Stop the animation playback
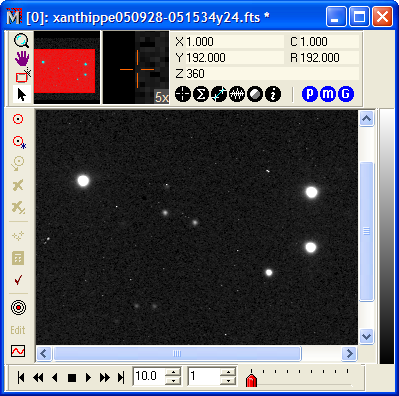The width and height of the screenshot is (399, 396). click(x=72, y=378)
